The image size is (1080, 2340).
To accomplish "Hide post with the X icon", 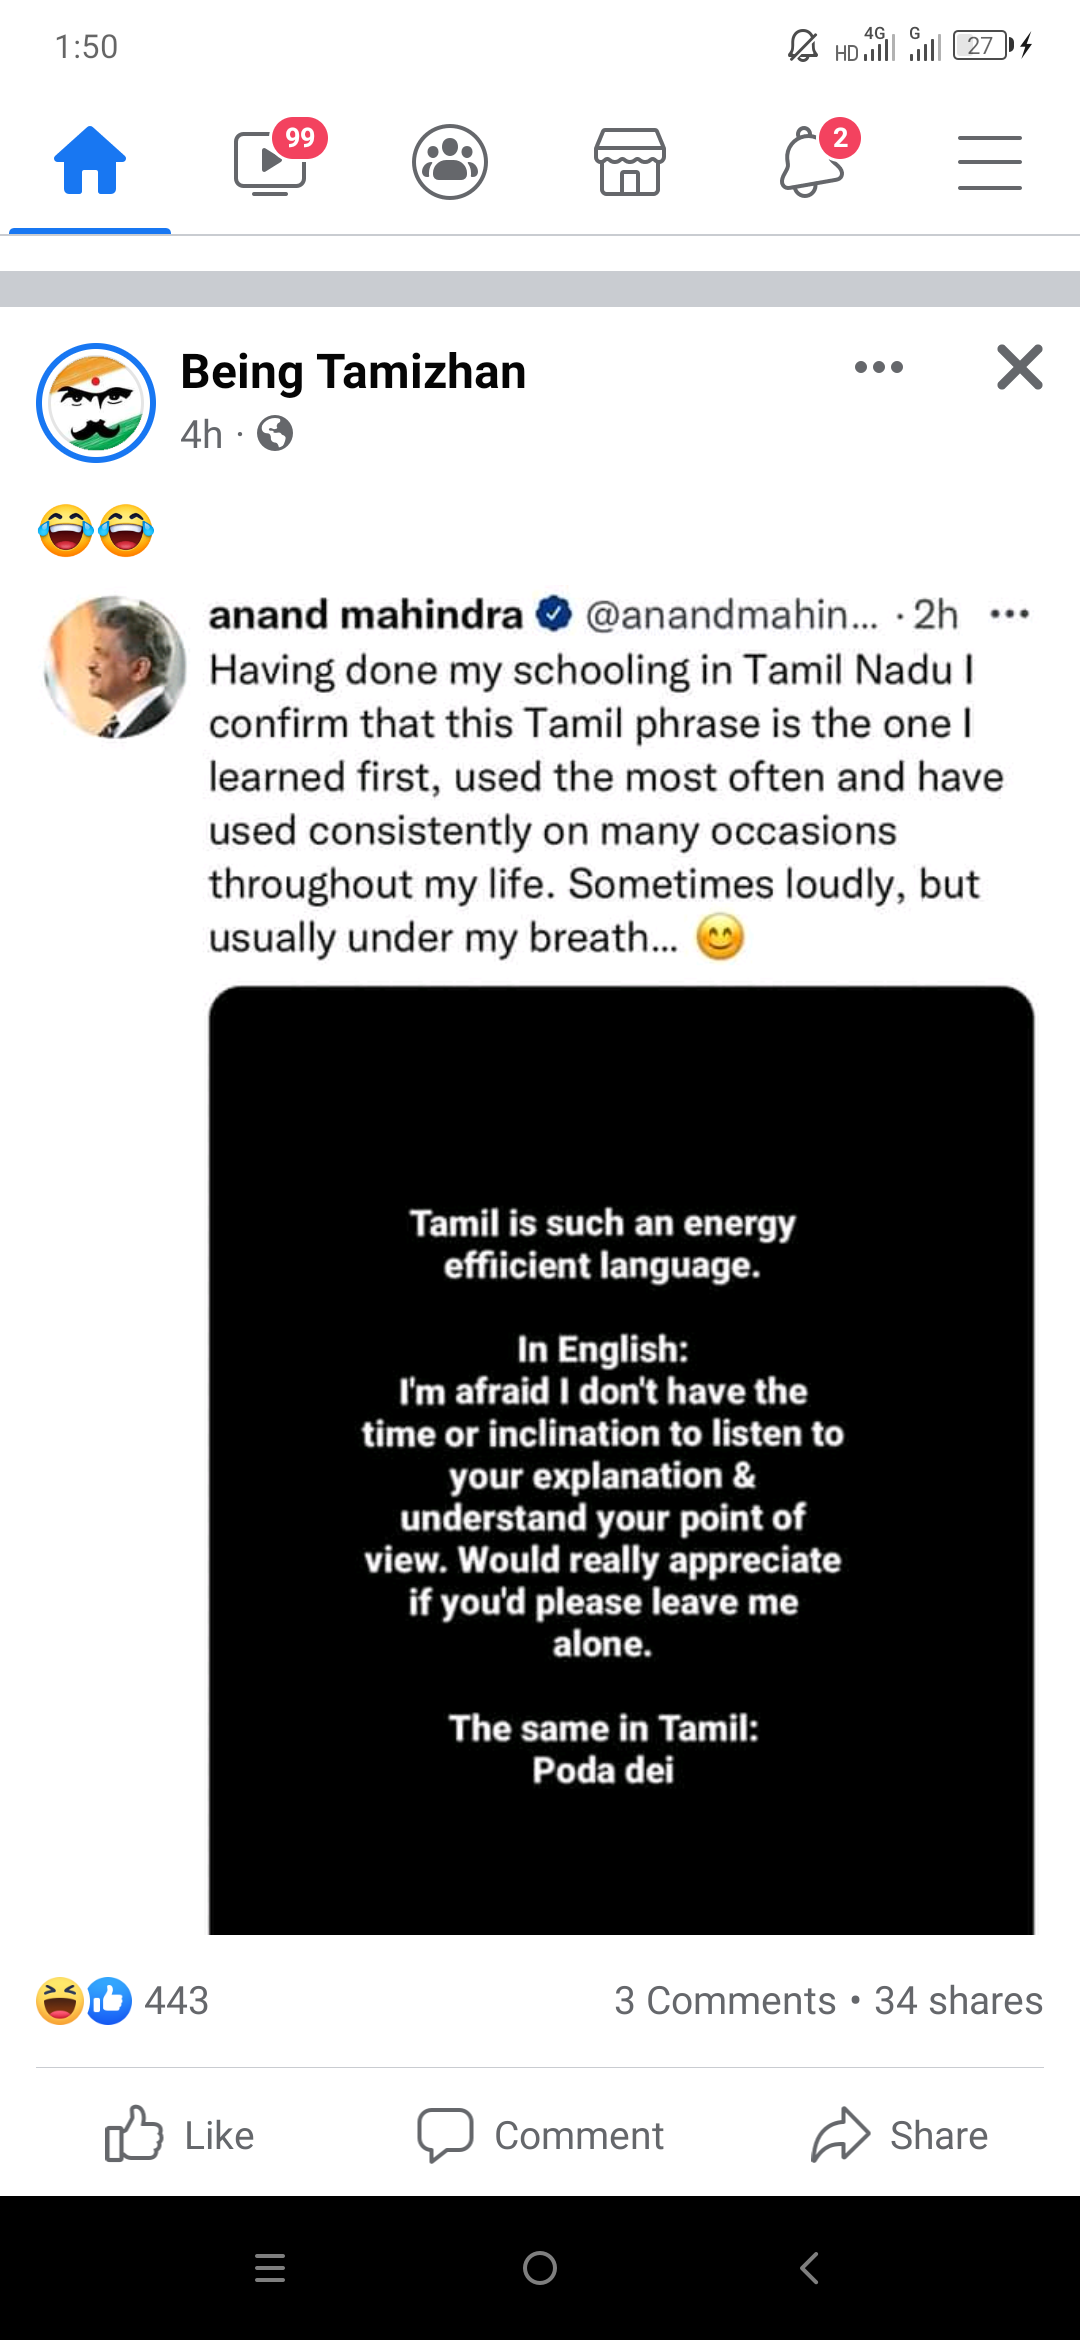I will point(1019,367).
